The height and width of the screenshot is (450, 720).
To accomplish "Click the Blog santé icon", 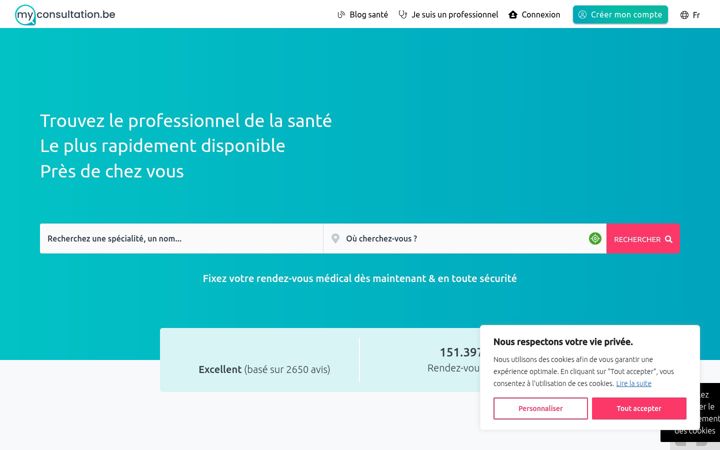I will (x=341, y=15).
